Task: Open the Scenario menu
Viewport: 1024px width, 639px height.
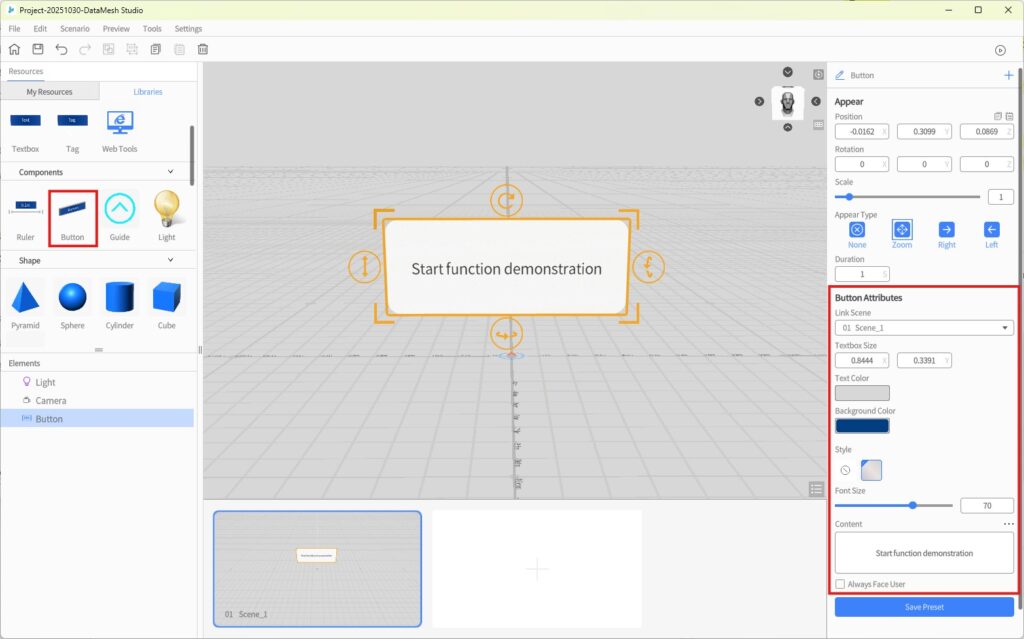Action: [74, 29]
